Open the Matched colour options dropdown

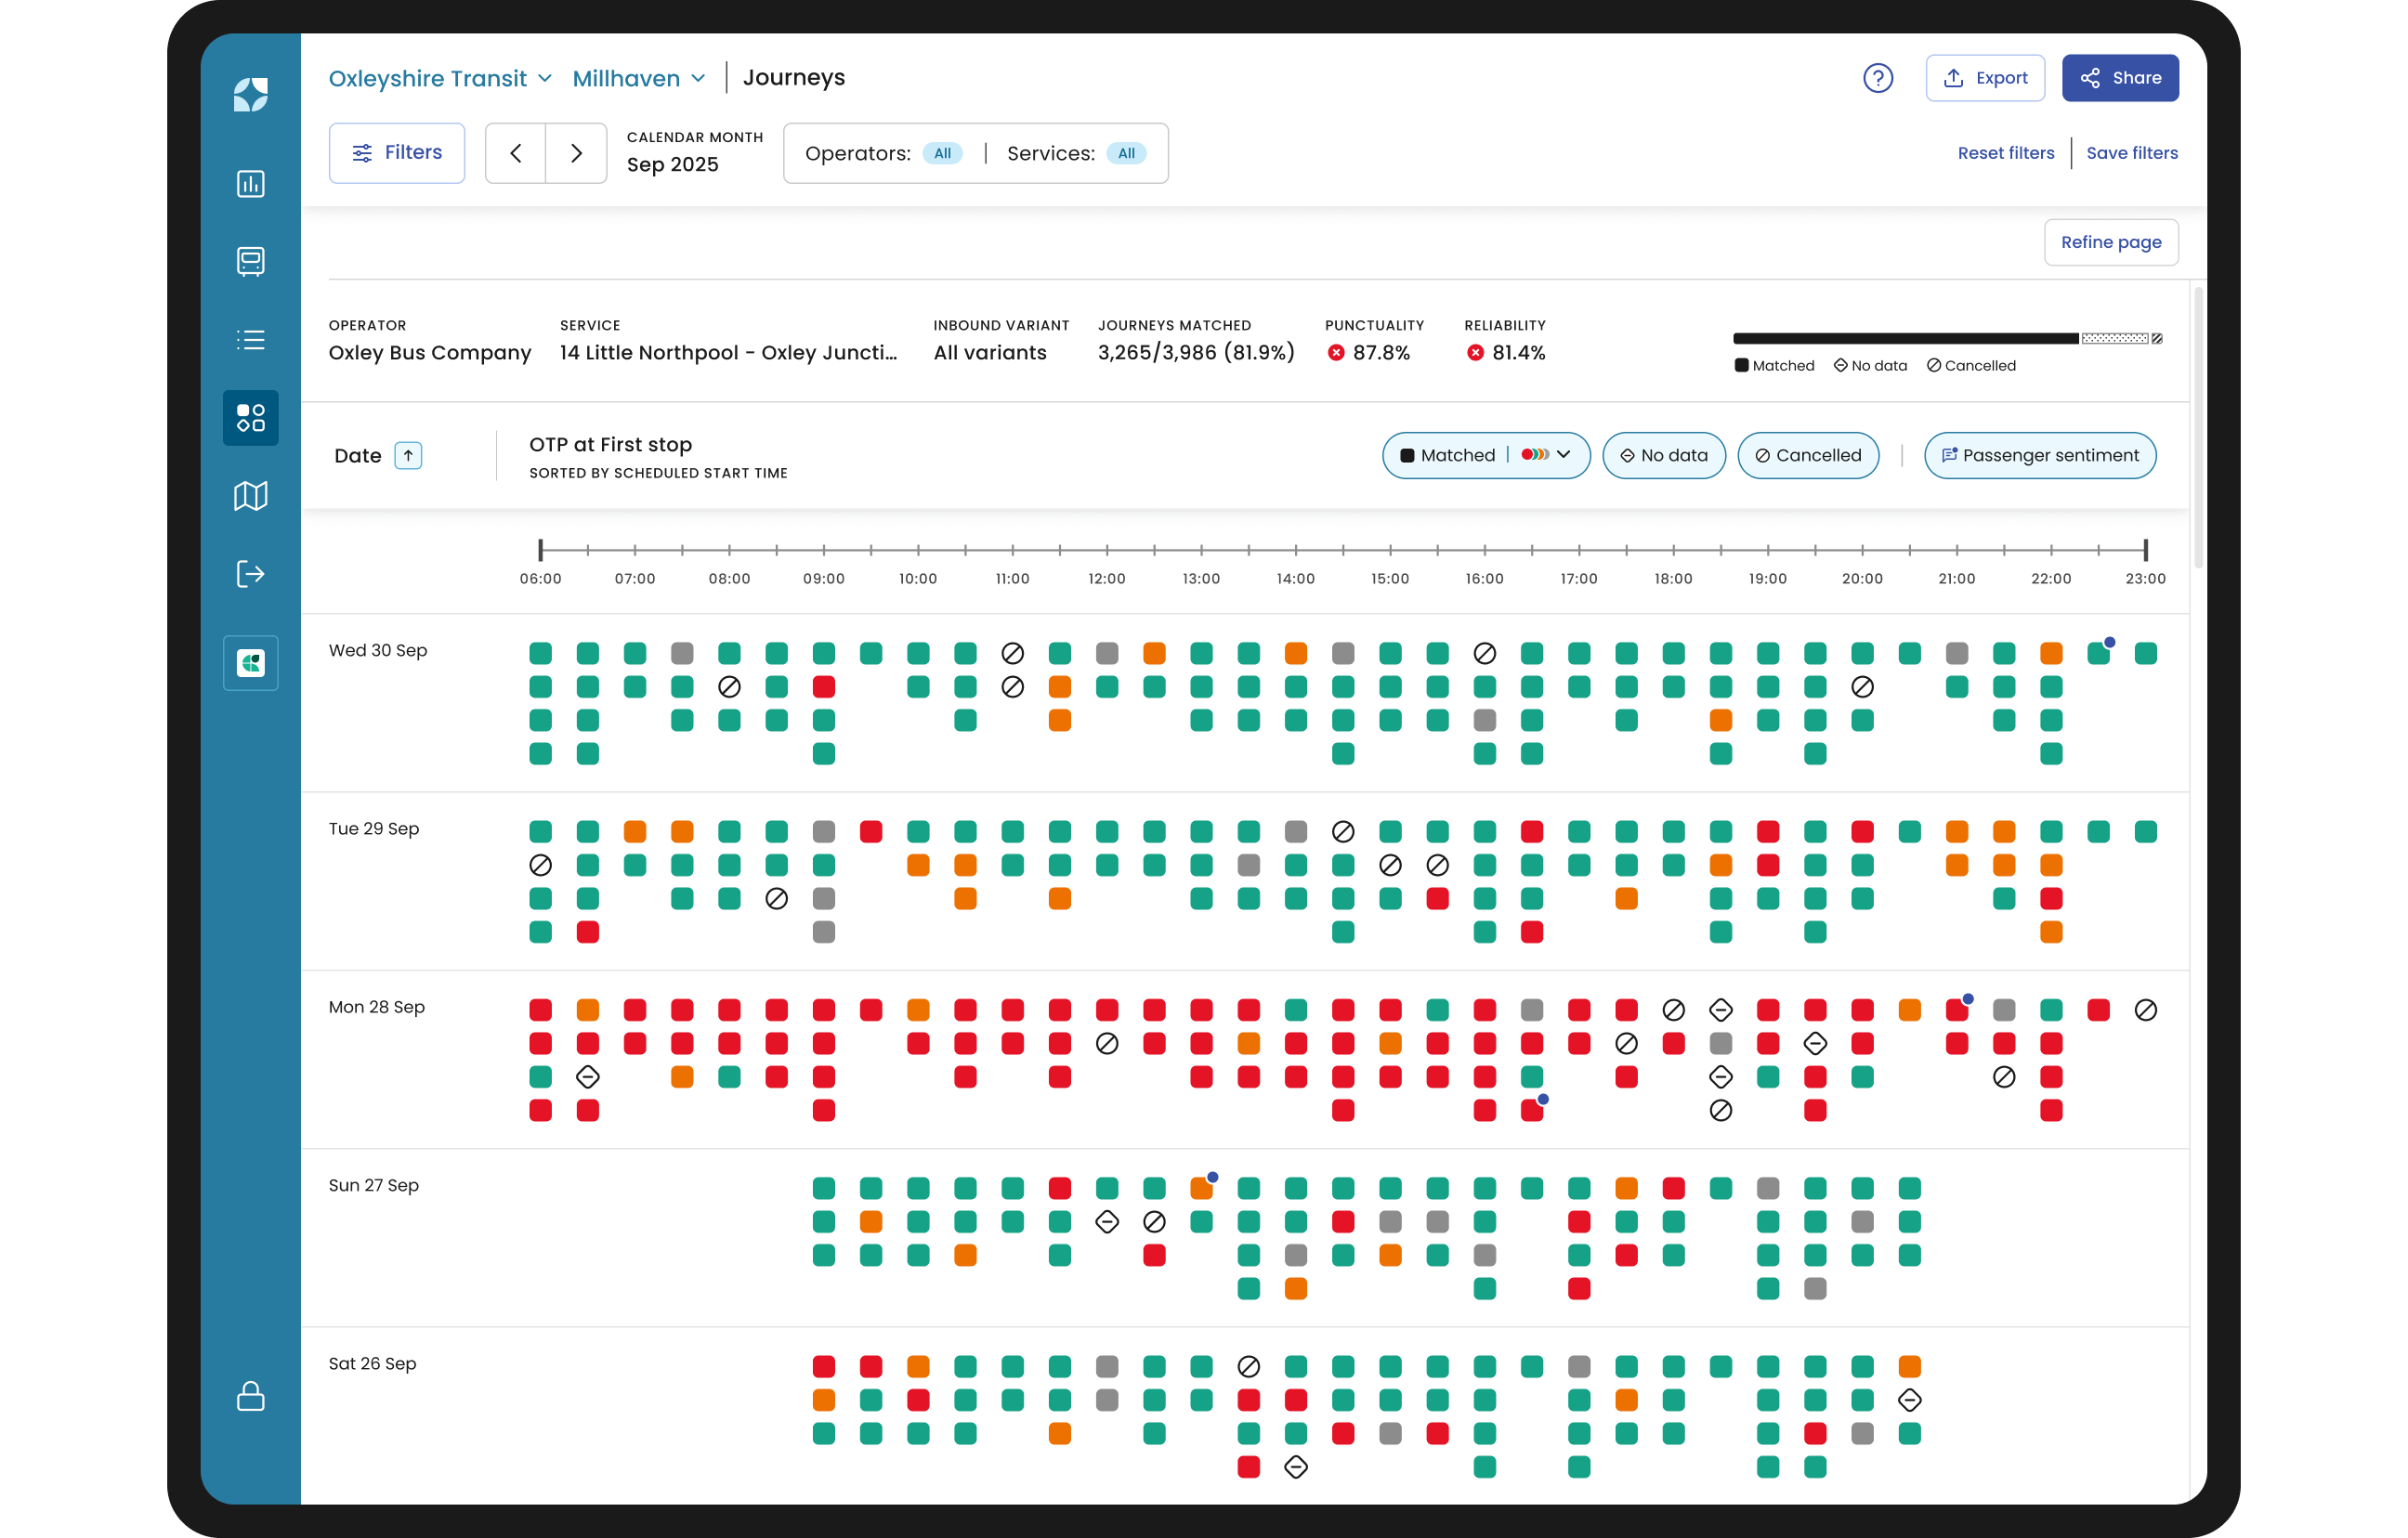point(1546,455)
